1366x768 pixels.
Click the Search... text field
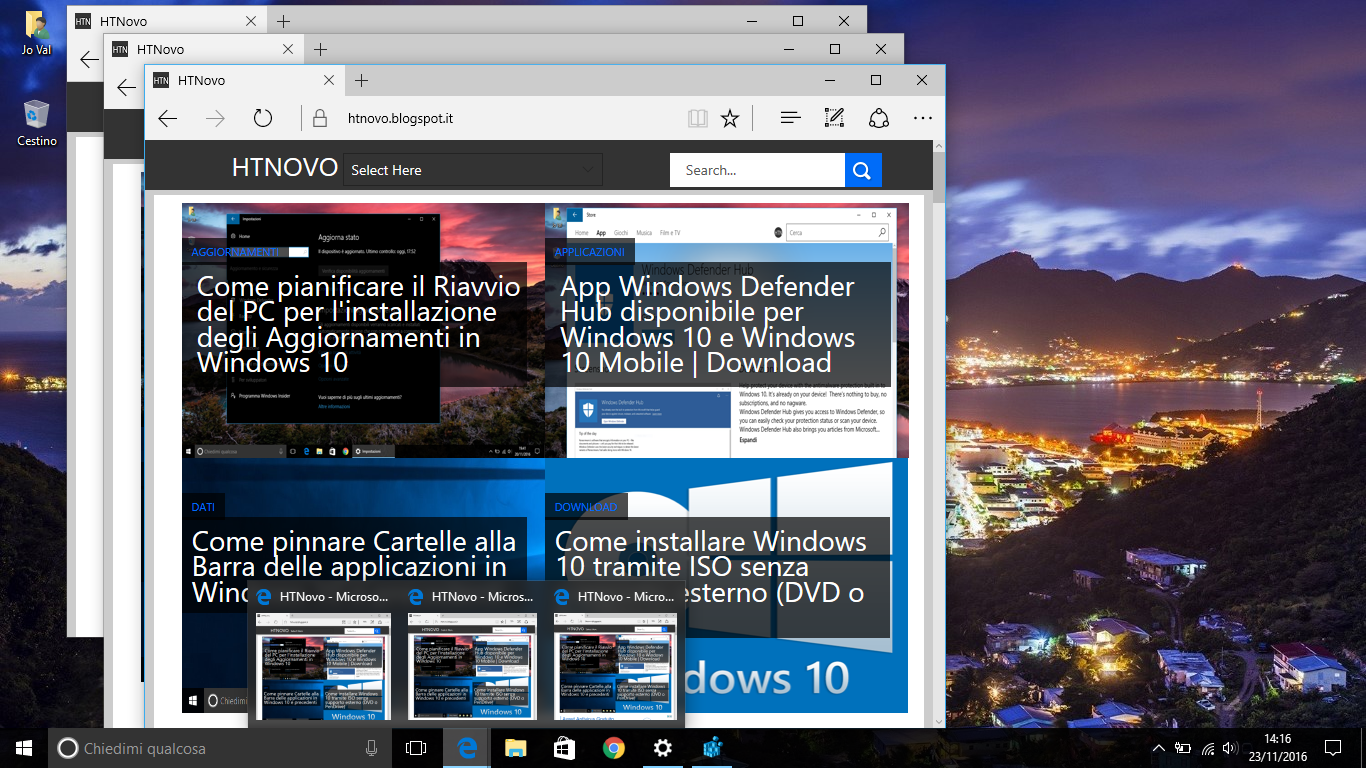coord(757,170)
